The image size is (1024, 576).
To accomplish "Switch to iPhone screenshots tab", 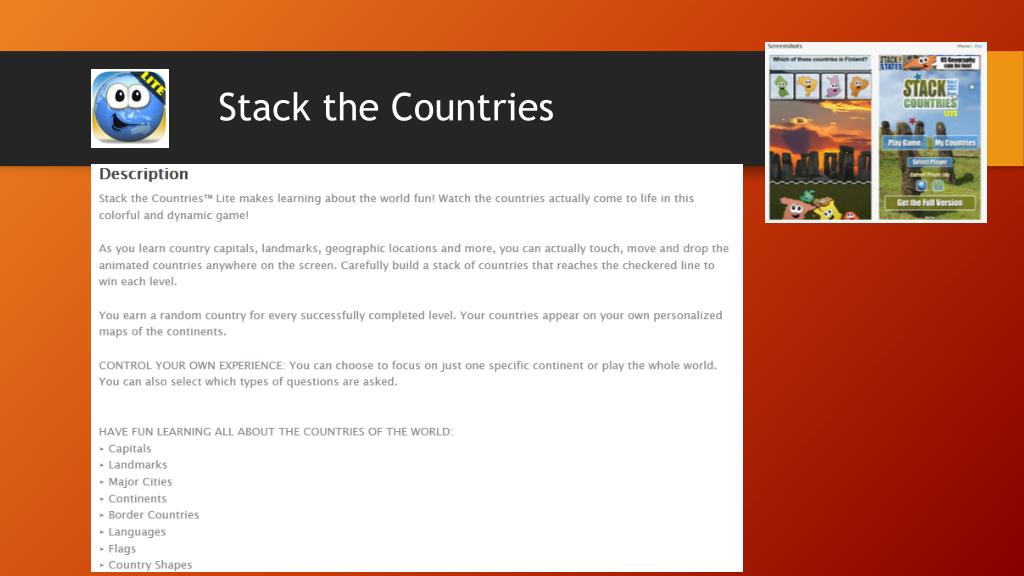I will [964, 46].
